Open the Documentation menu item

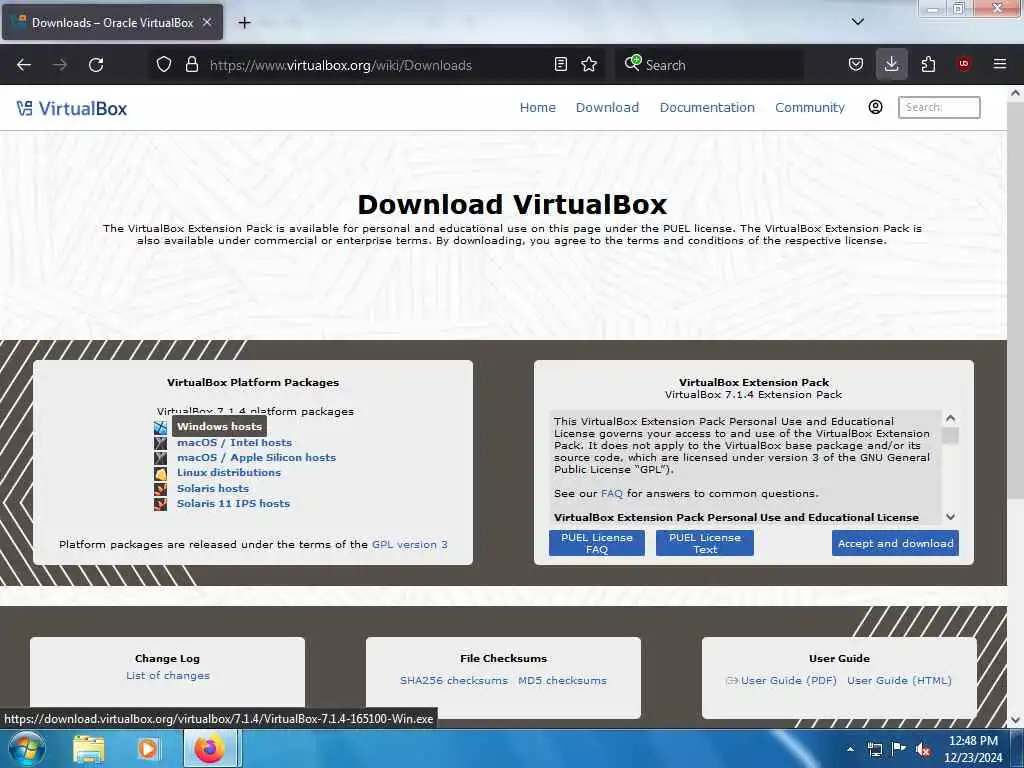(x=707, y=108)
